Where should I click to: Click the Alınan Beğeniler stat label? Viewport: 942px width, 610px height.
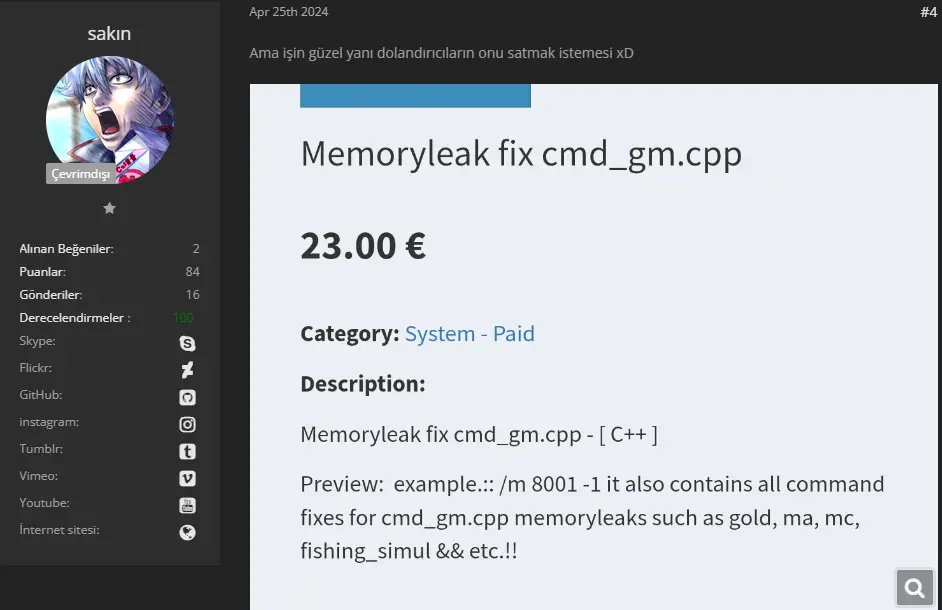point(66,249)
